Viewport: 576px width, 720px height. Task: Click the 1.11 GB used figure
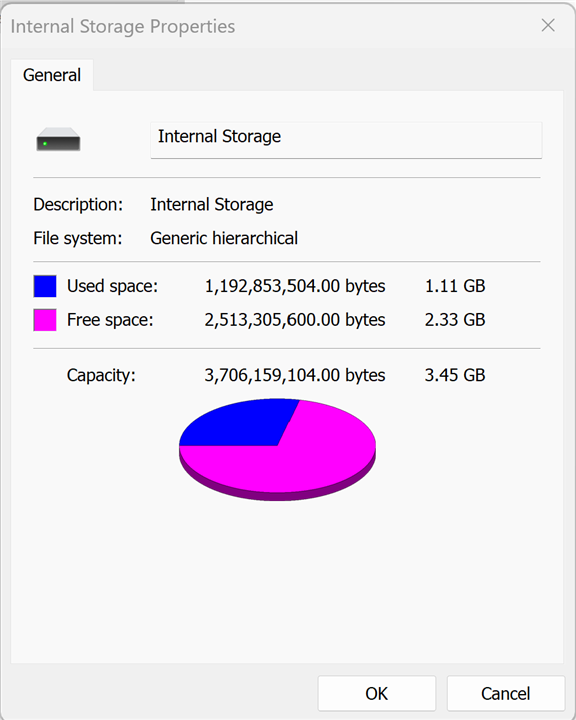[x=455, y=286]
